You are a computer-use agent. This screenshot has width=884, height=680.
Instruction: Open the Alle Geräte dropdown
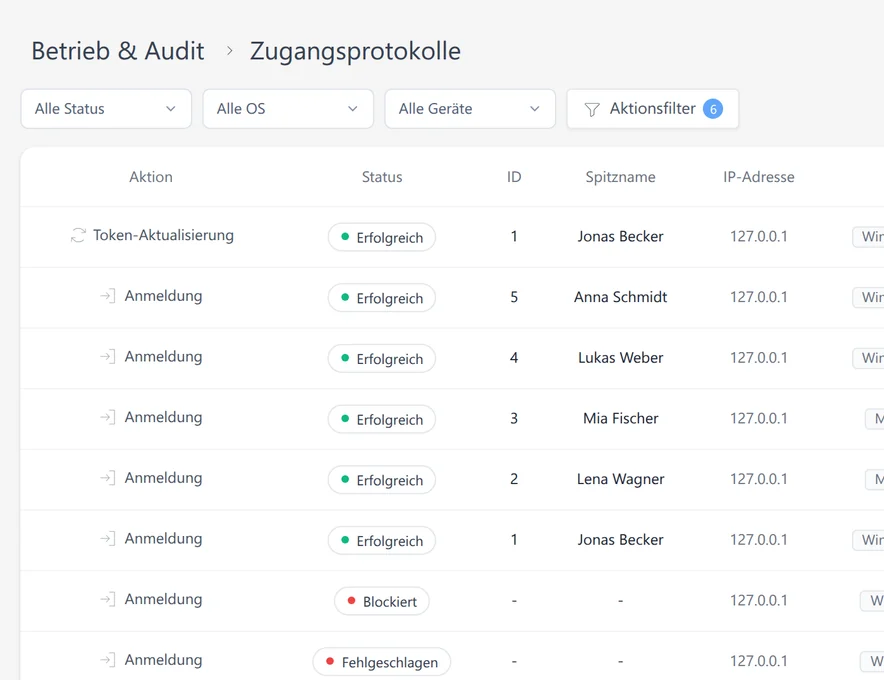click(x=470, y=109)
